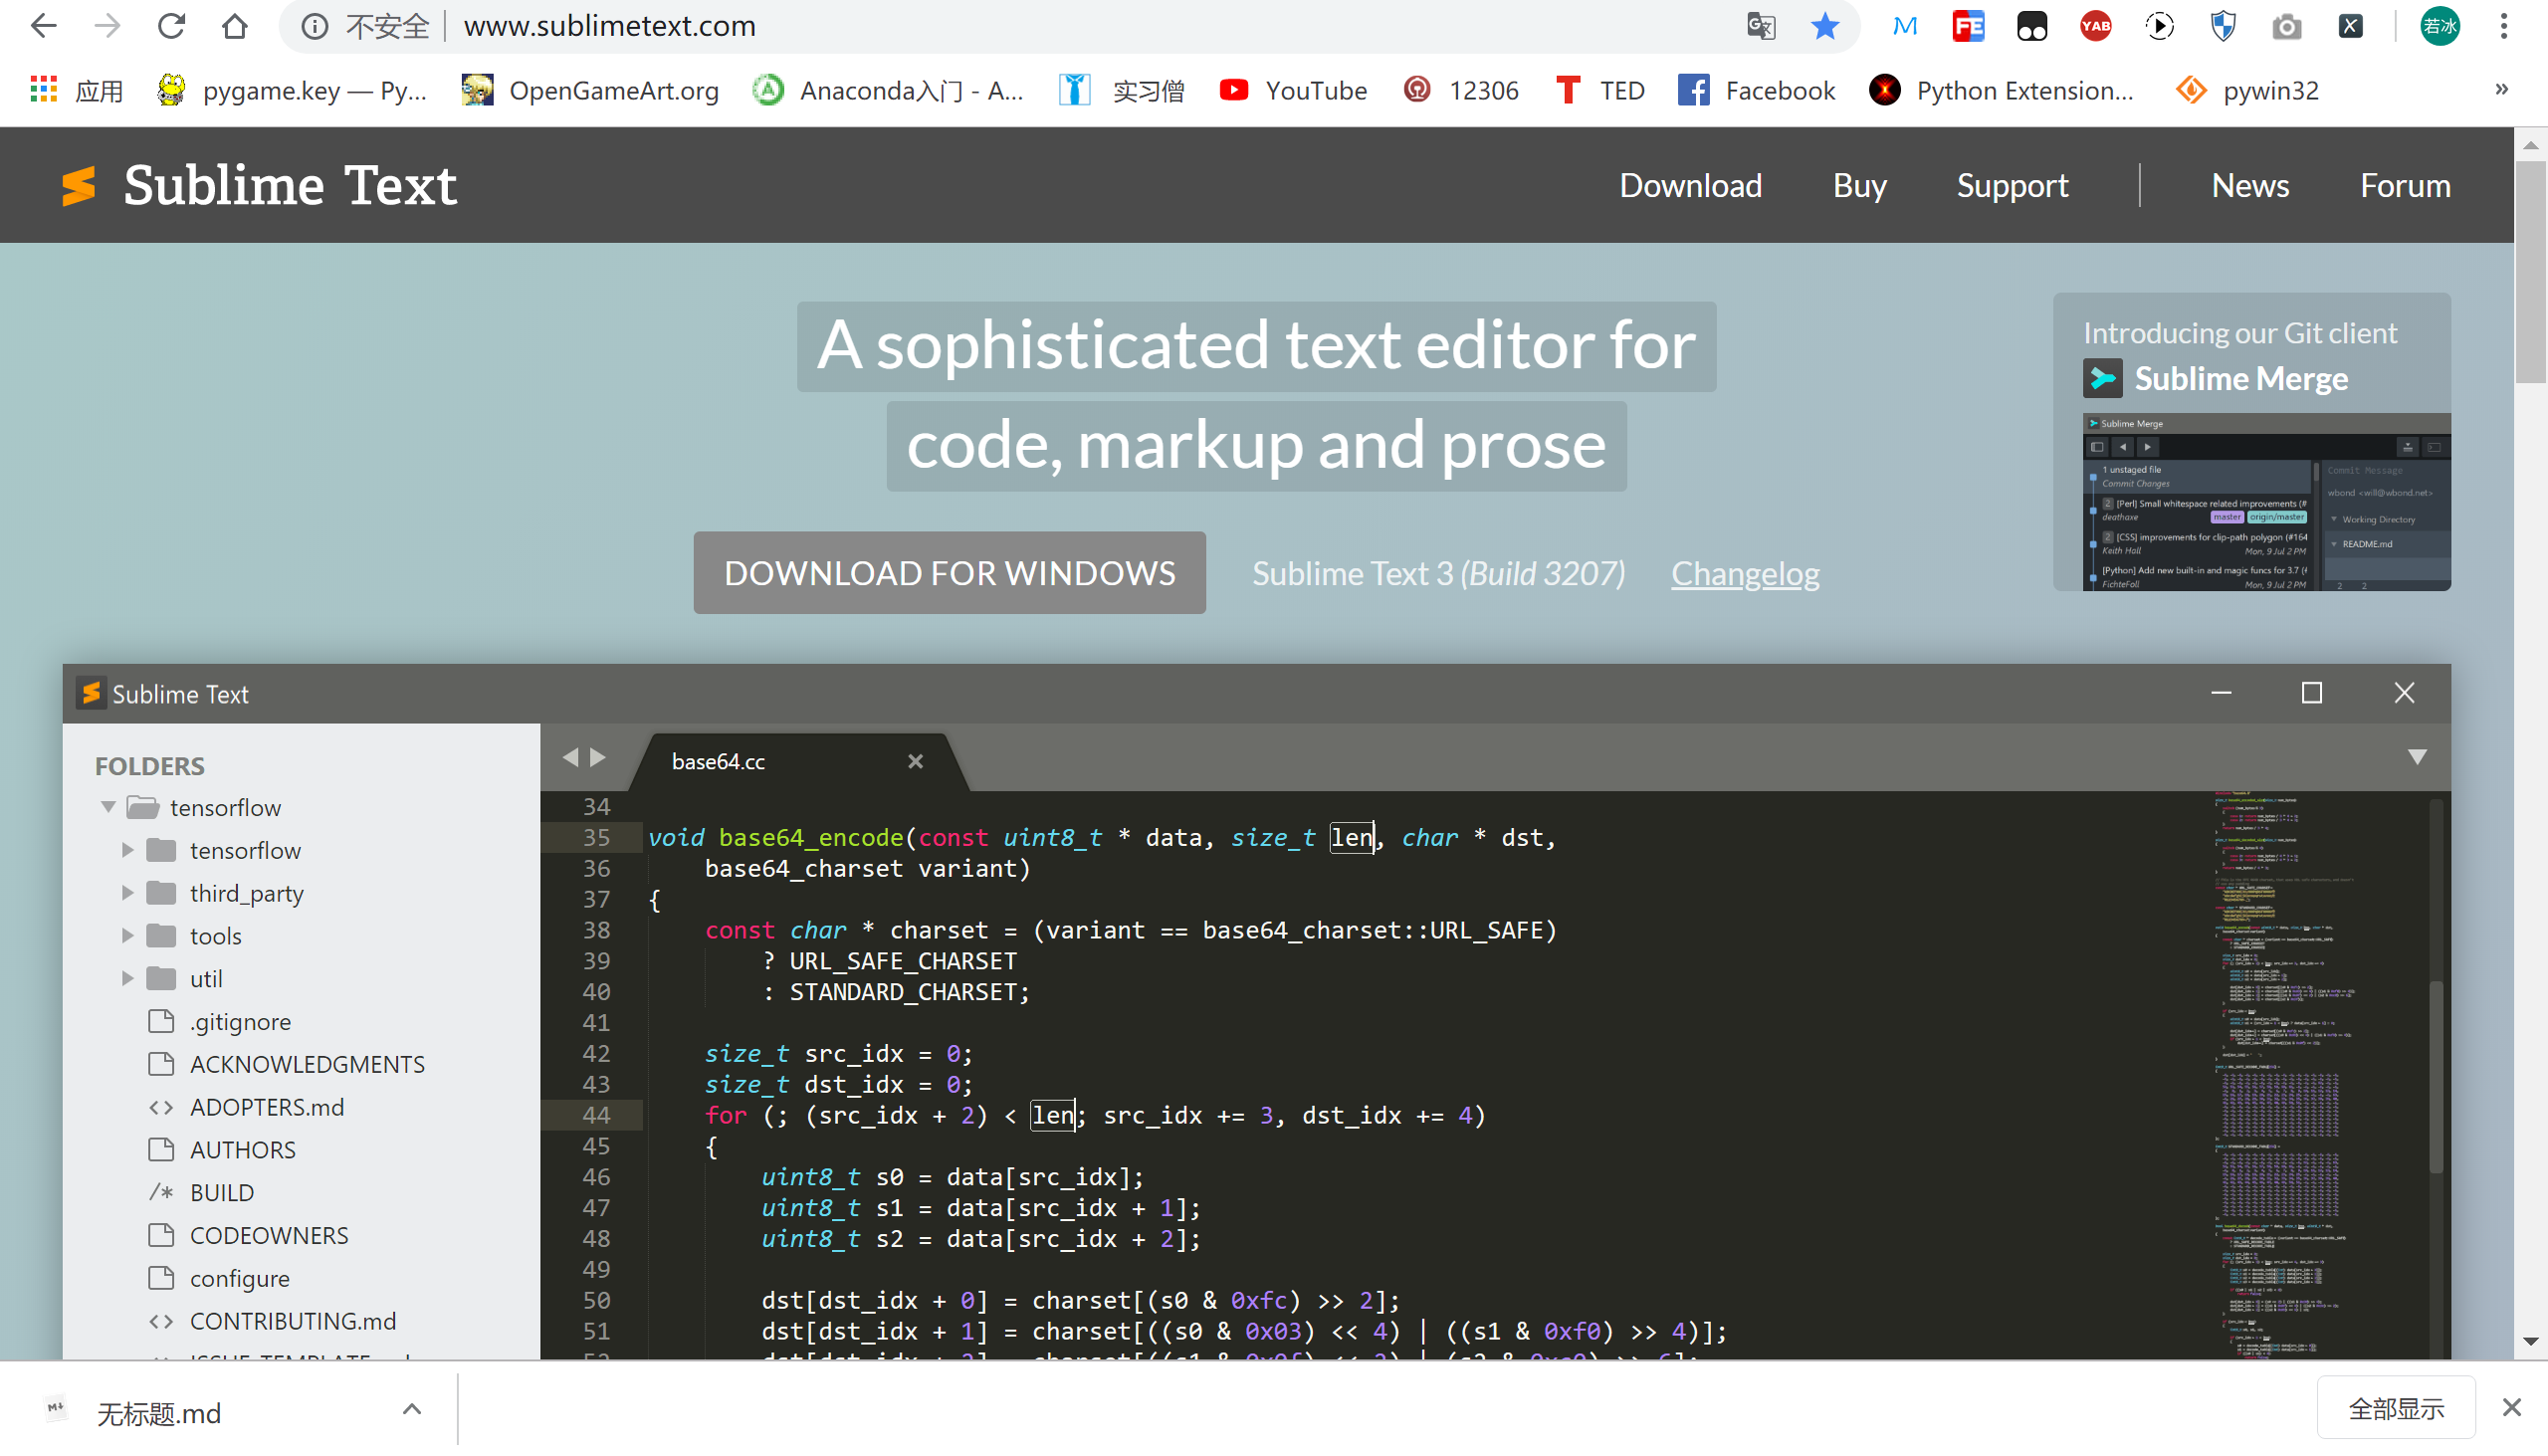This screenshot has width=2548, height=1456.
Task: Open the blue M extension
Action: [1905, 26]
